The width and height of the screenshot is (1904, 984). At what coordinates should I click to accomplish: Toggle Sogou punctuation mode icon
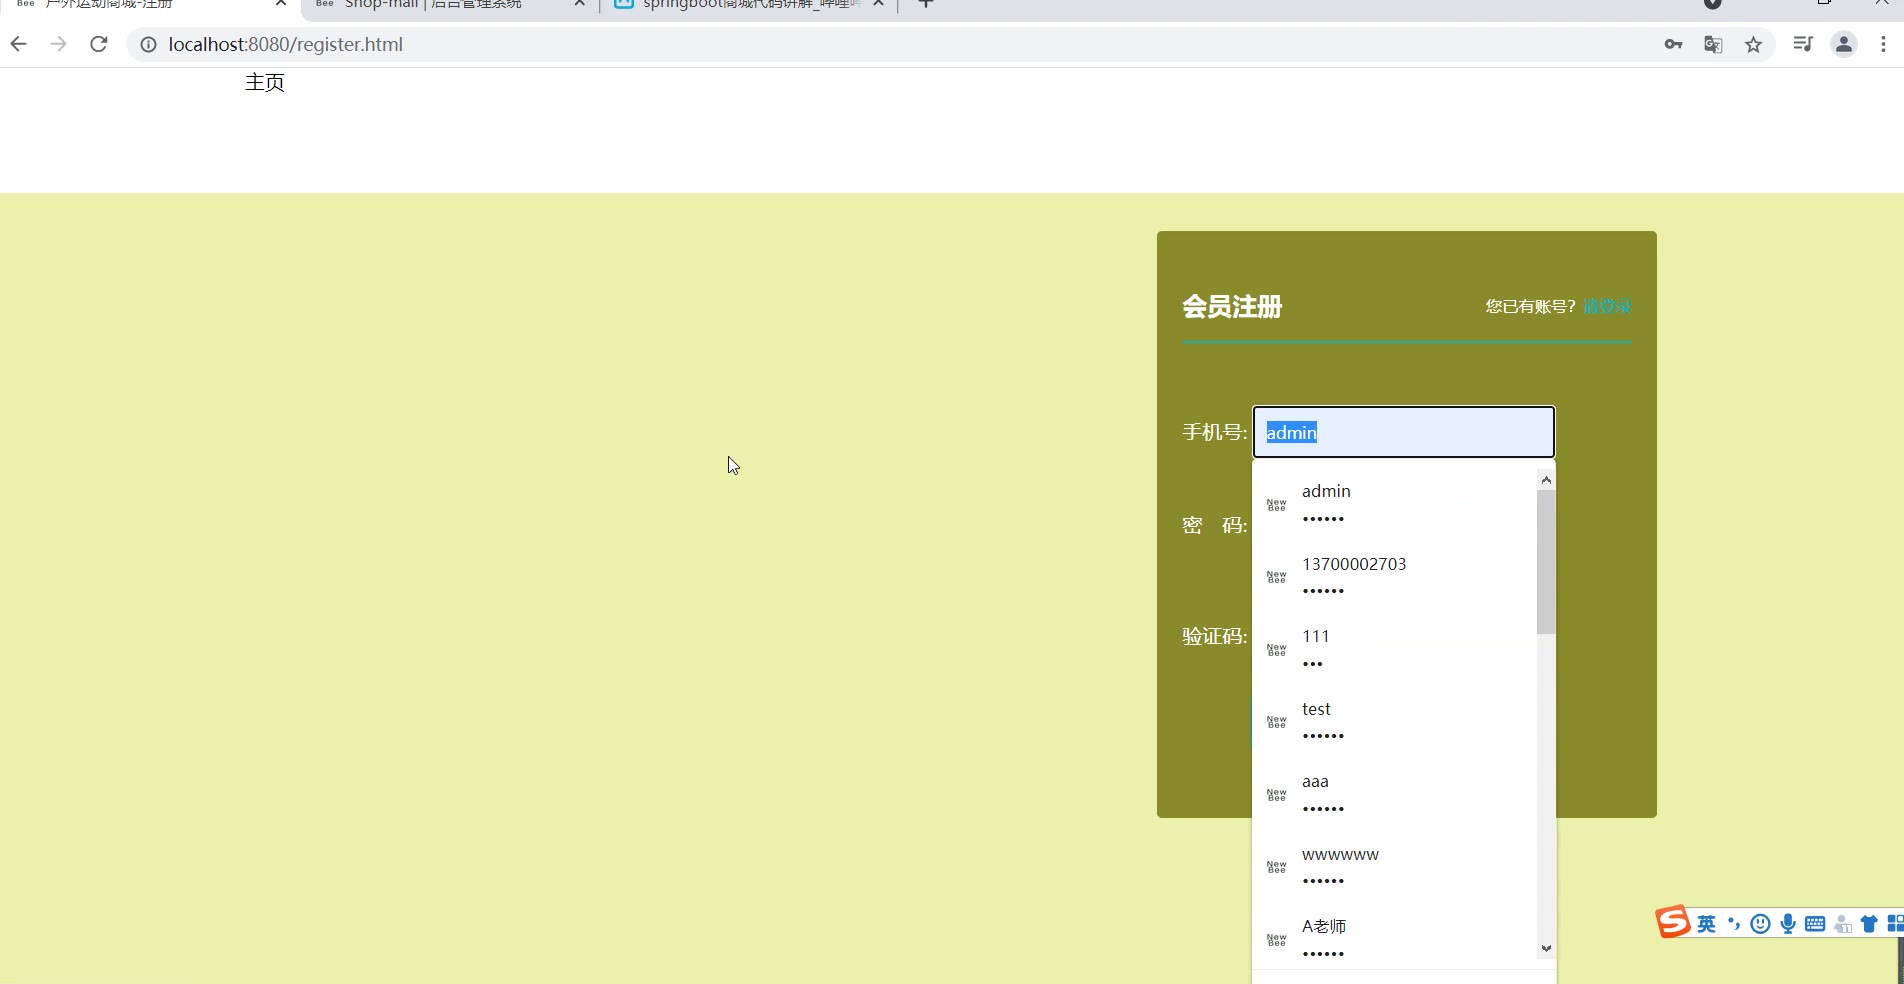click(x=1734, y=924)
